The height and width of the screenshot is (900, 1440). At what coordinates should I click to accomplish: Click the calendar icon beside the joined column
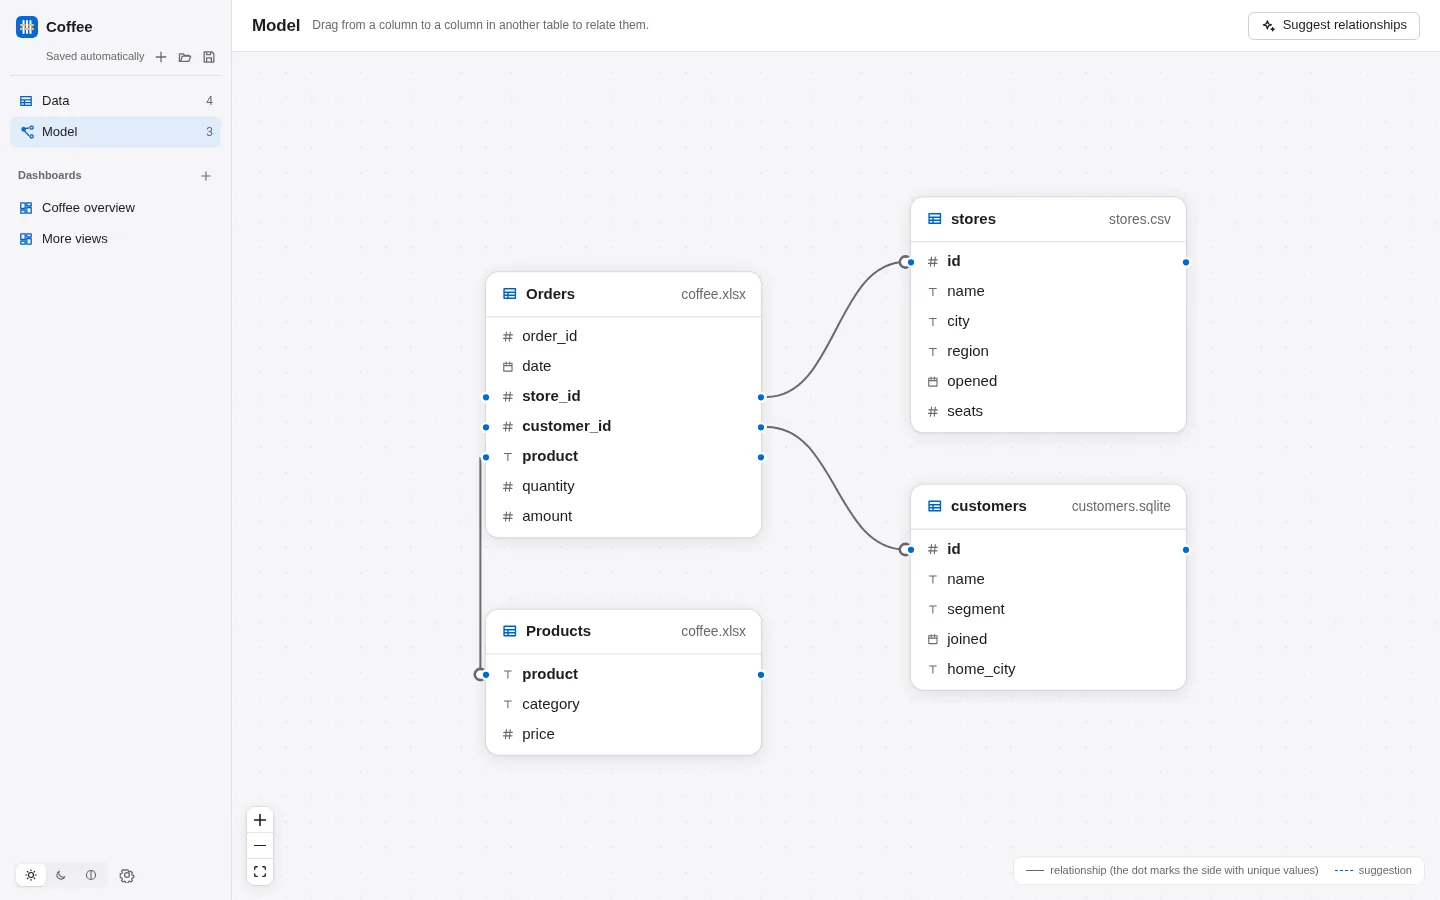click(x=933, y=640)
